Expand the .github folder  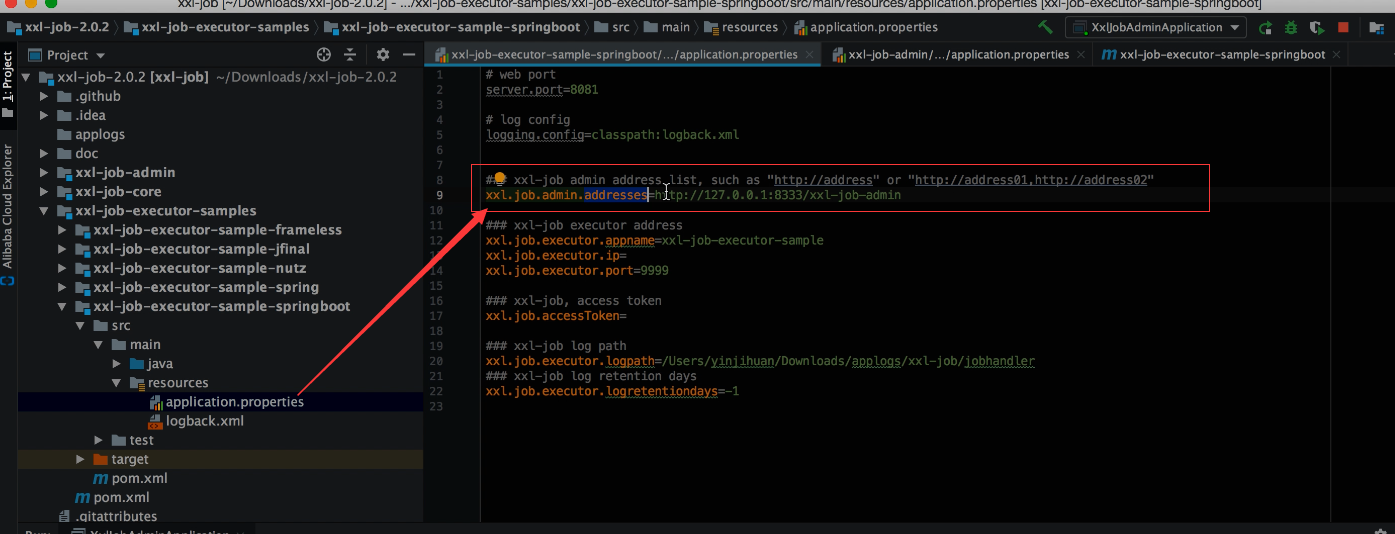[x=44, y=97]
